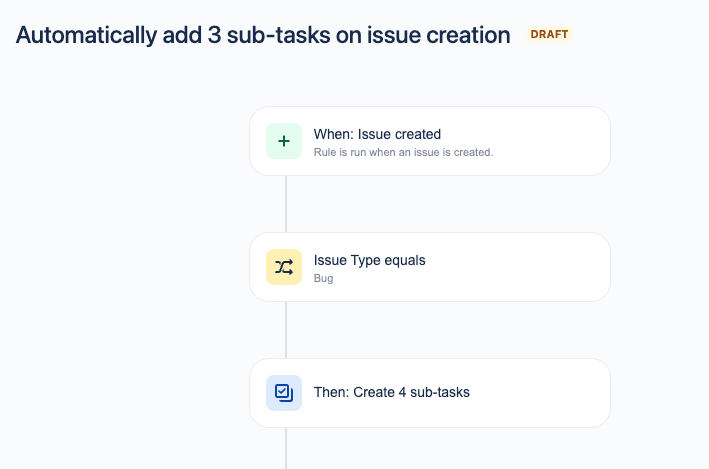Click the blue sub-tasks checkbox icon
709x469 pixels.
click(284, 393)
